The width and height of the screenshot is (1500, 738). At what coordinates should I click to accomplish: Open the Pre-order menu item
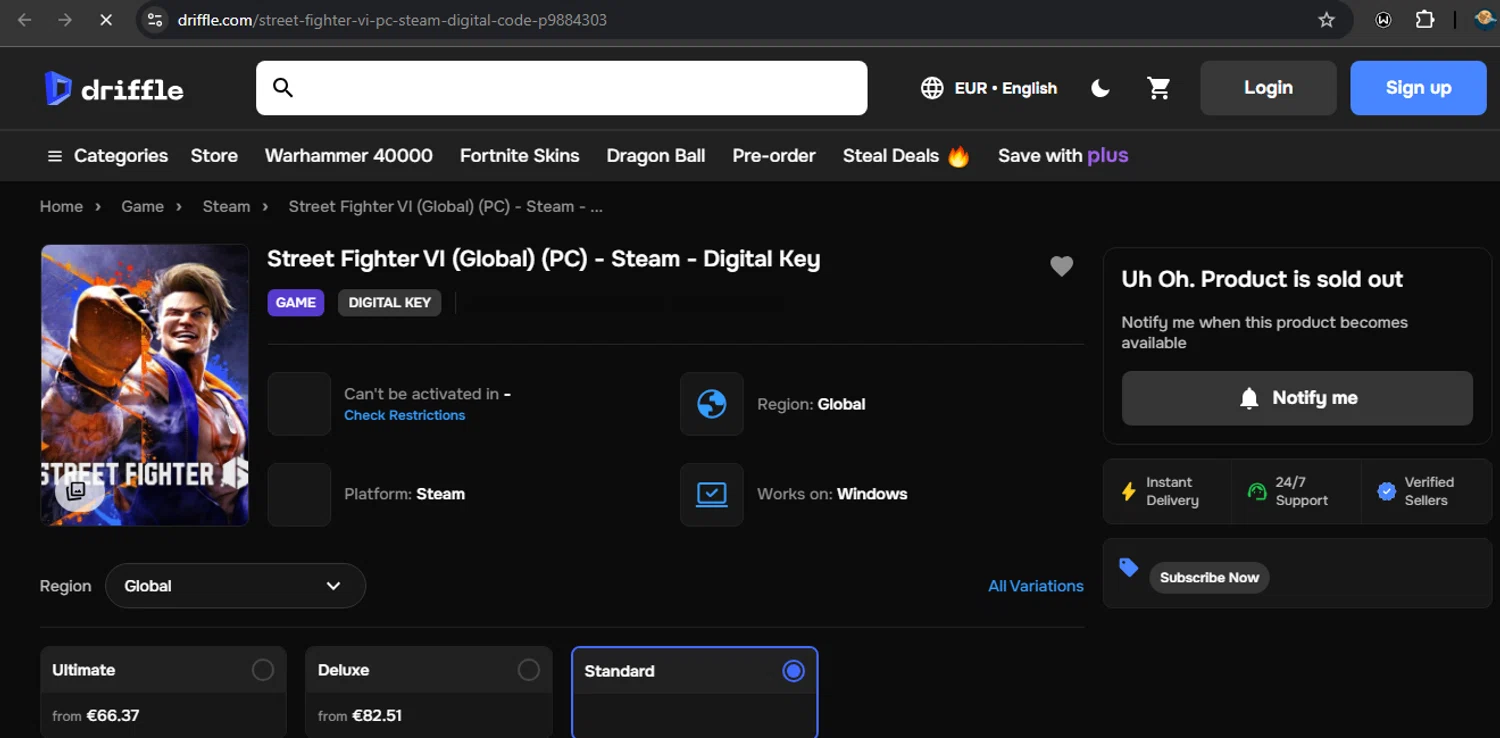tap(773, 156)
